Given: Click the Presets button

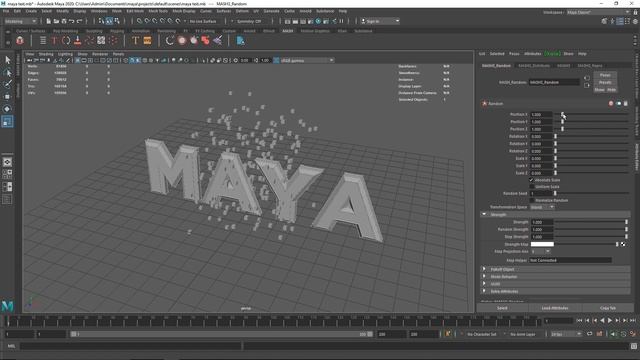Looking at the screenshot, I should click(605, 82).
